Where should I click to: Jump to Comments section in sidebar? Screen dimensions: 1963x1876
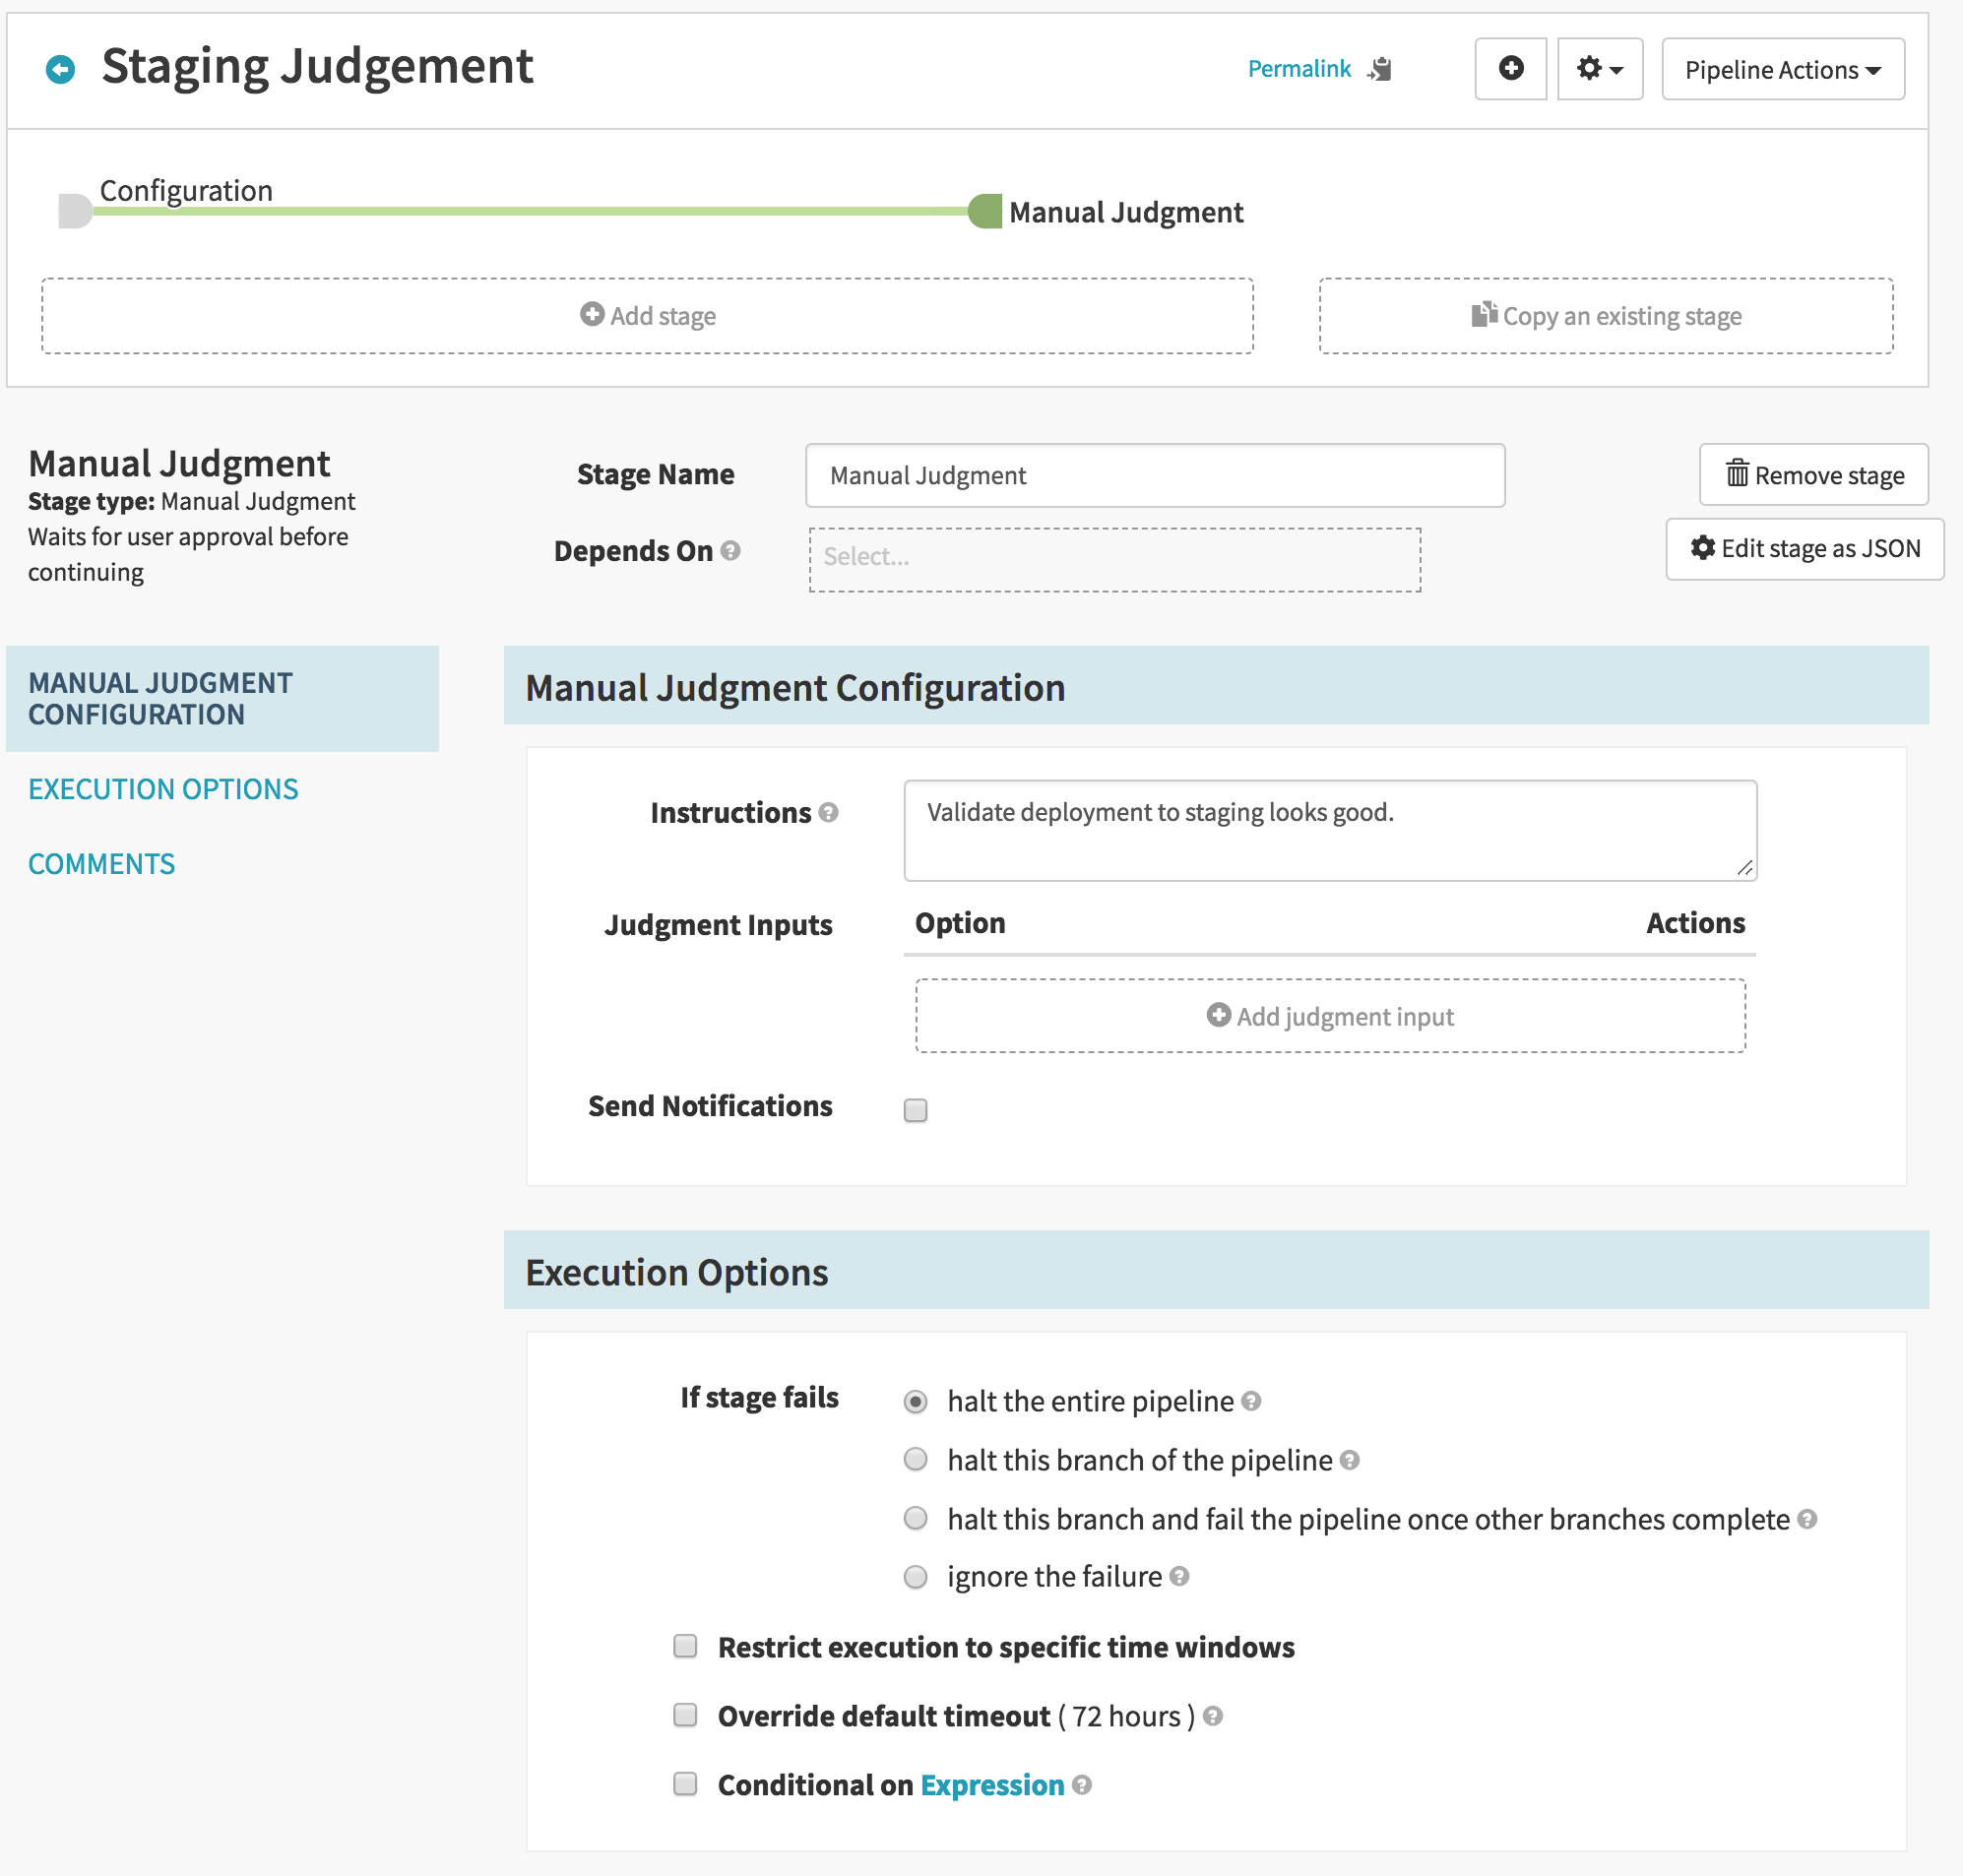(101, 864)
